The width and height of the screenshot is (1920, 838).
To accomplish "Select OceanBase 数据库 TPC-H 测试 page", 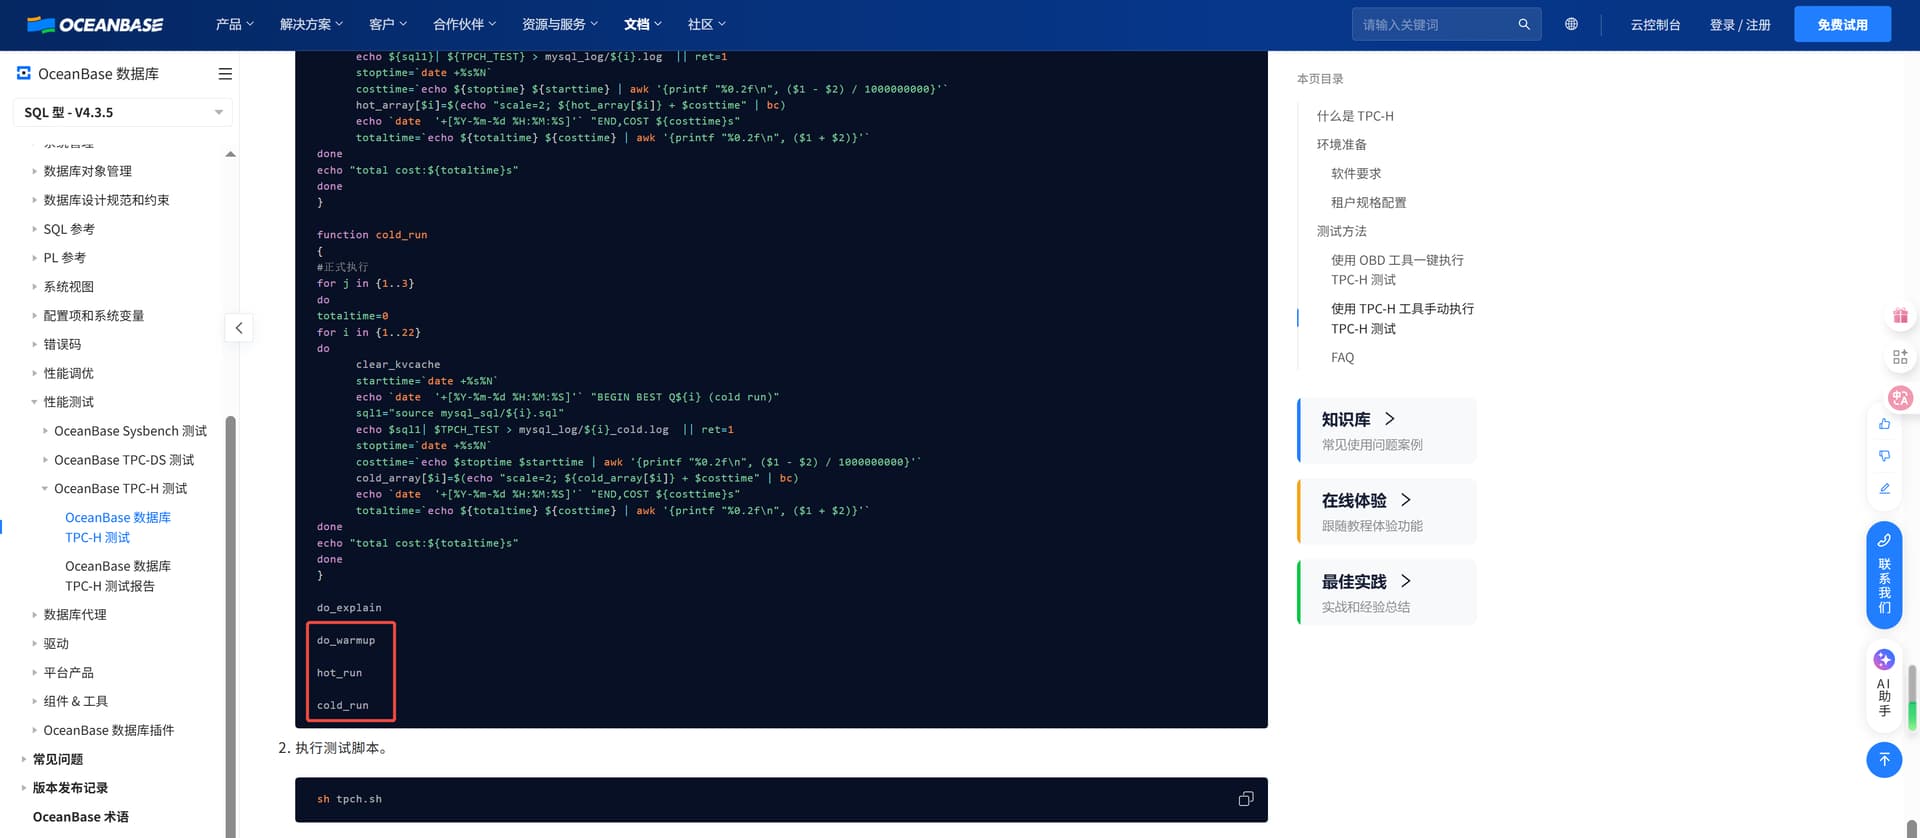I will pyautogui.click(x=118, y=528).
